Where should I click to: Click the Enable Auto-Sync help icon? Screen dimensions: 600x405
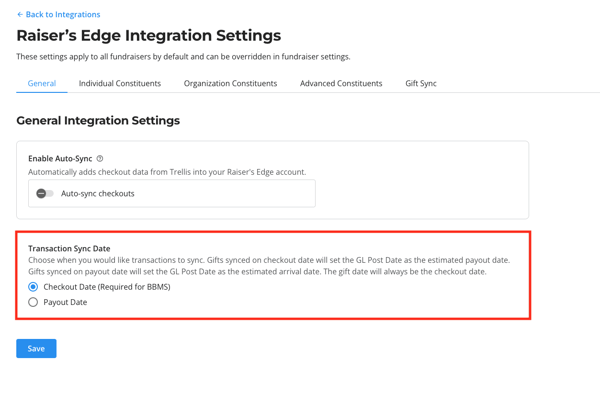[100, 158]
